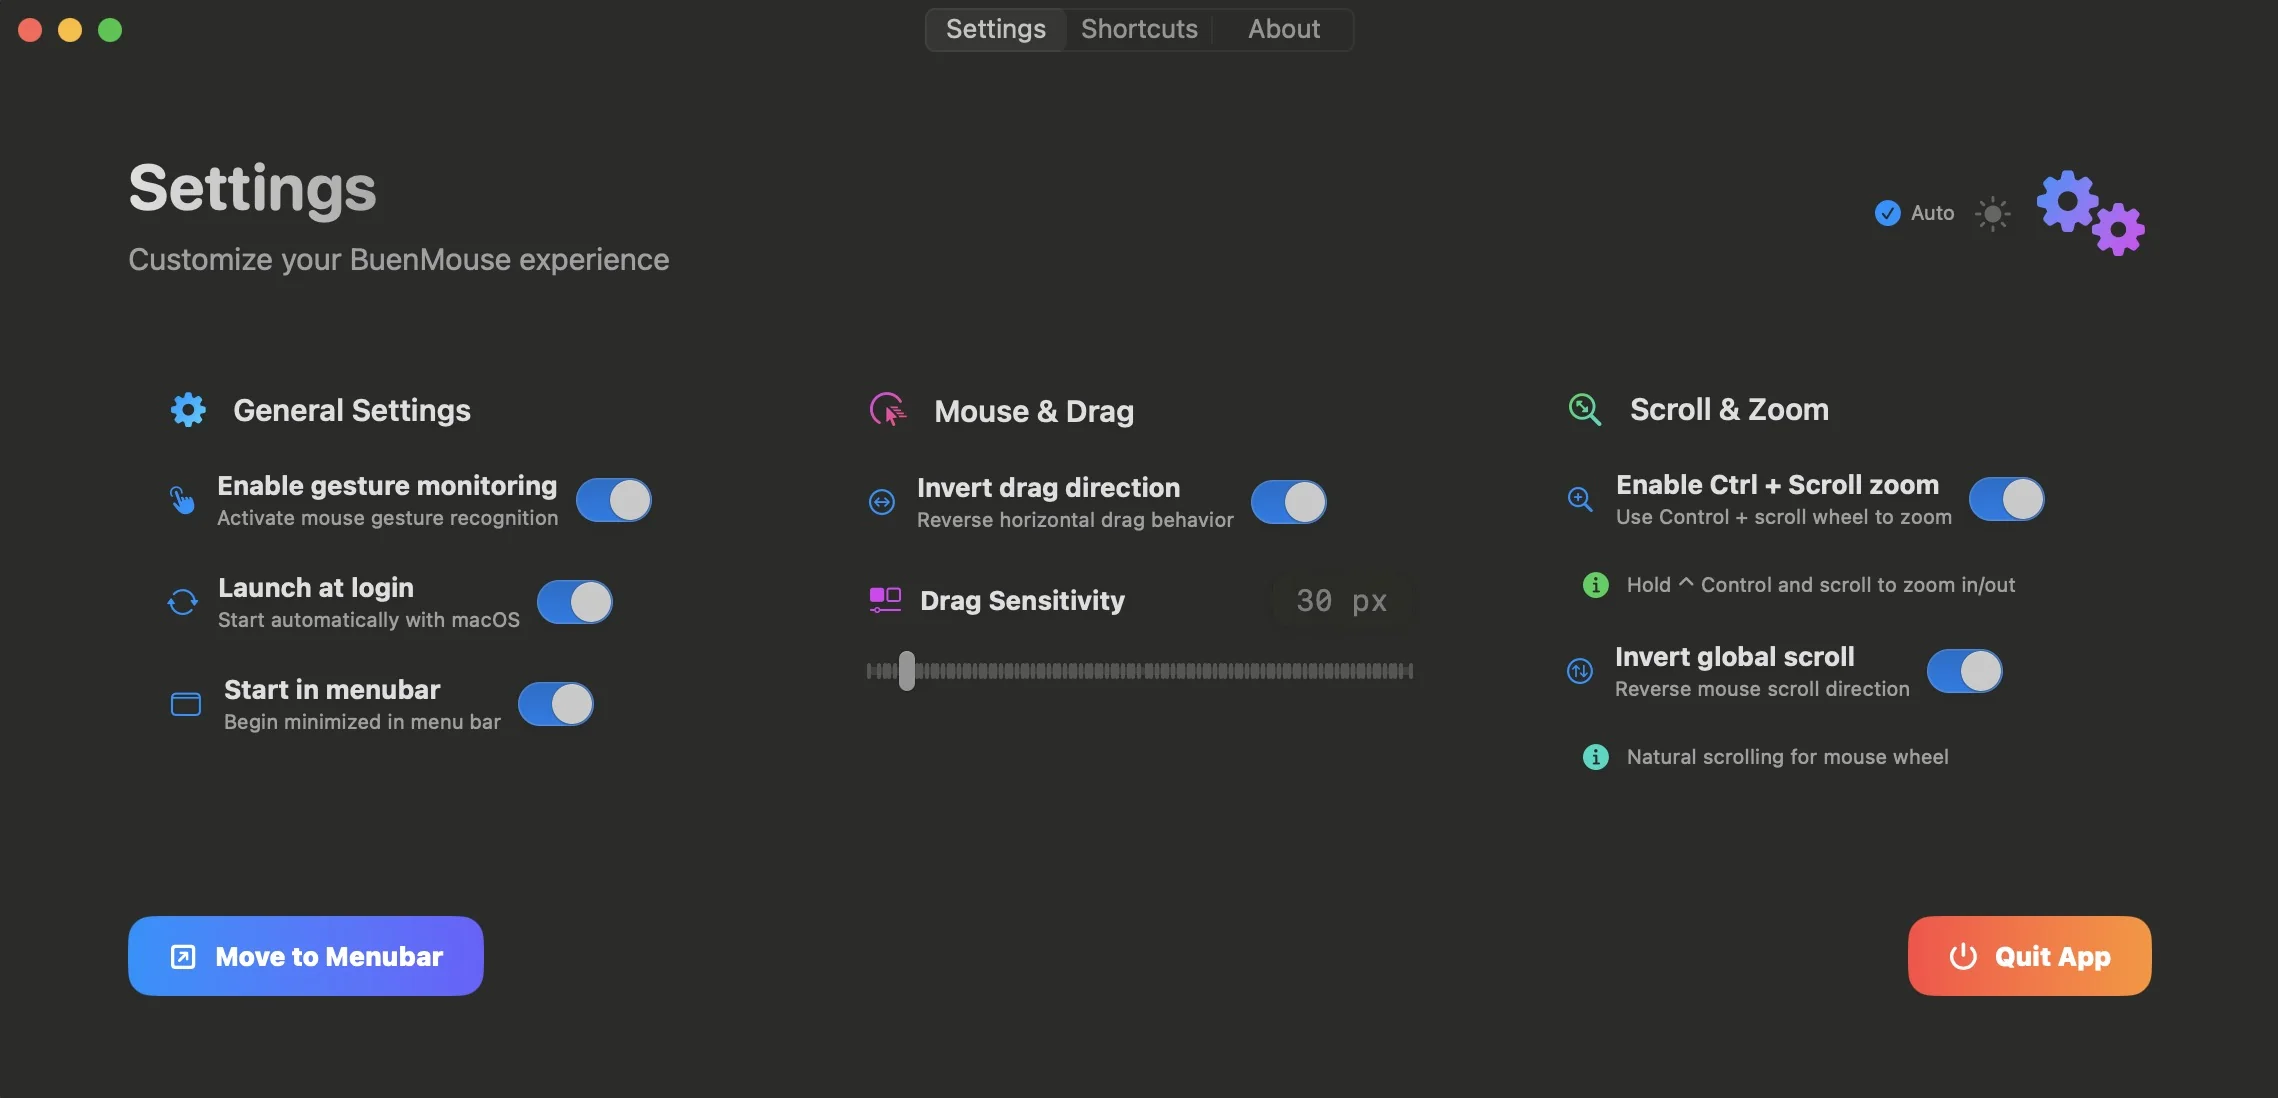Toggle Enable gesture monitoring switch
The height and width of the screenshot is (1098, 2278).
point(614,500)
